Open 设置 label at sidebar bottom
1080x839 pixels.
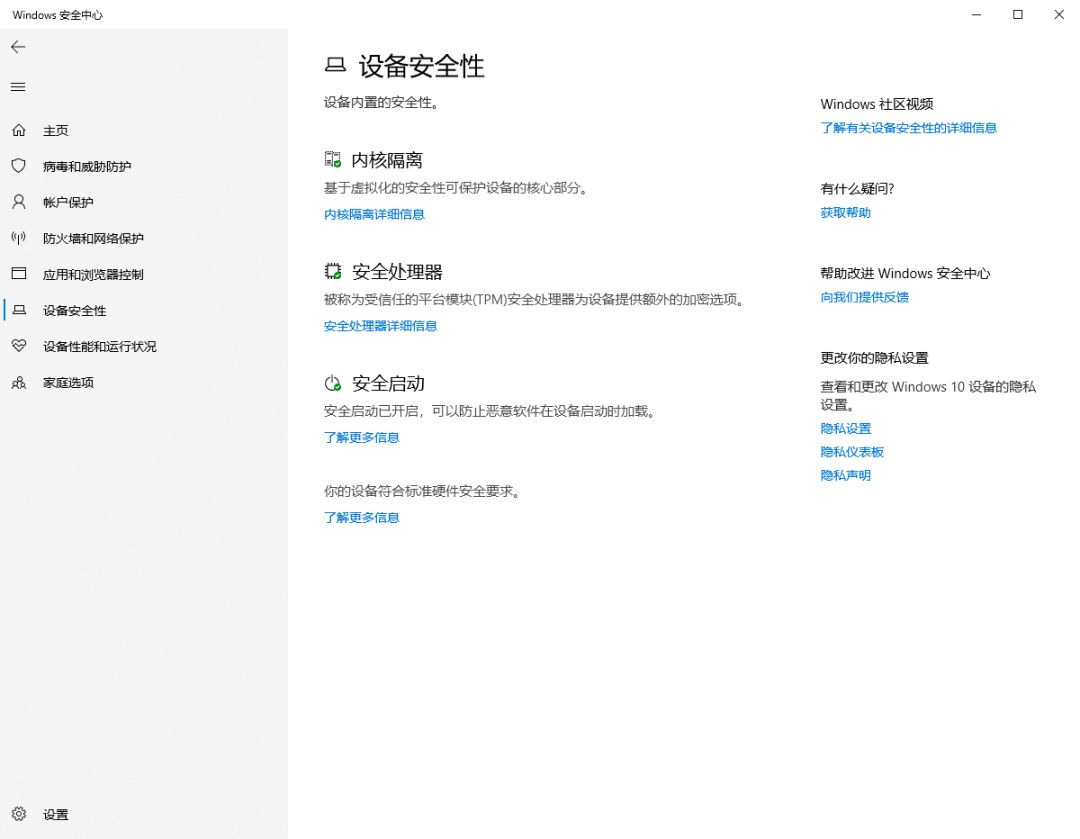click(x=56, y=815)
